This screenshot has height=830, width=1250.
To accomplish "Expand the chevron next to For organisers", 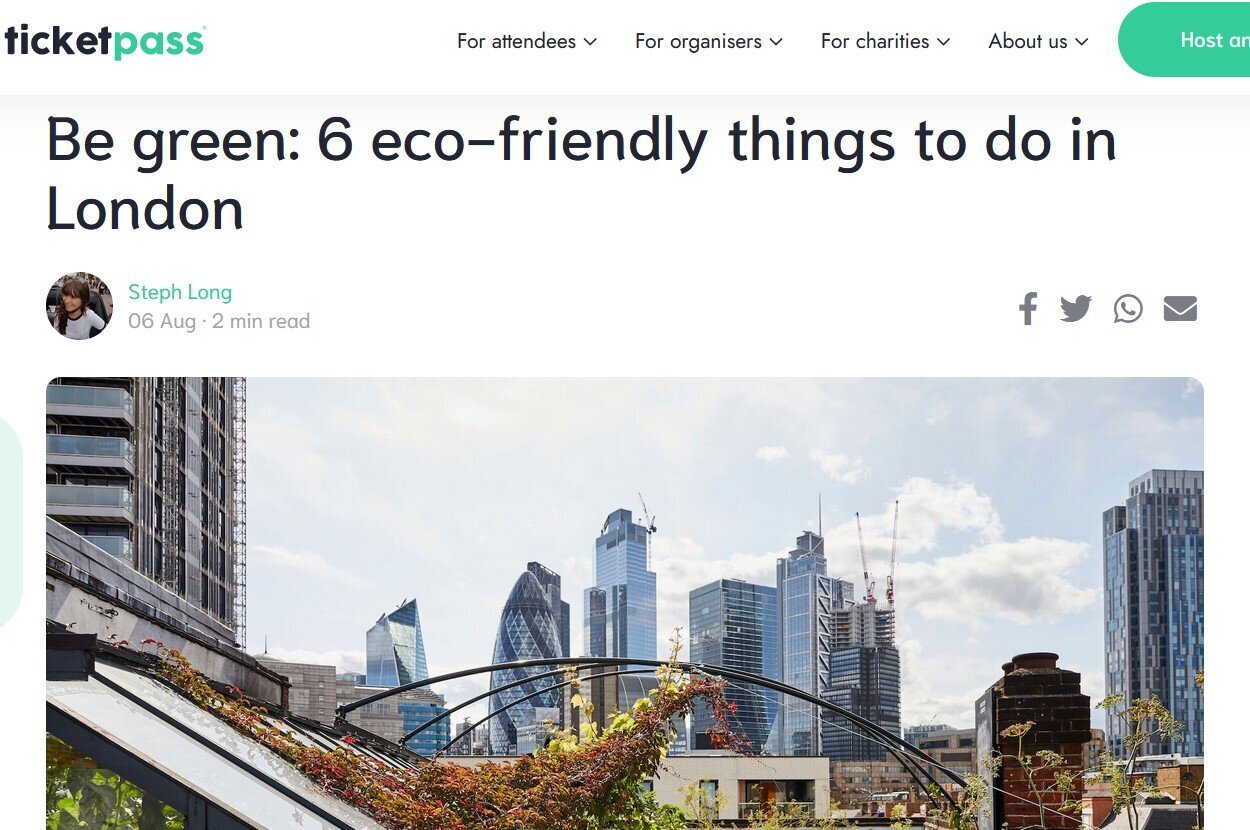I will [x=776, y=42].
